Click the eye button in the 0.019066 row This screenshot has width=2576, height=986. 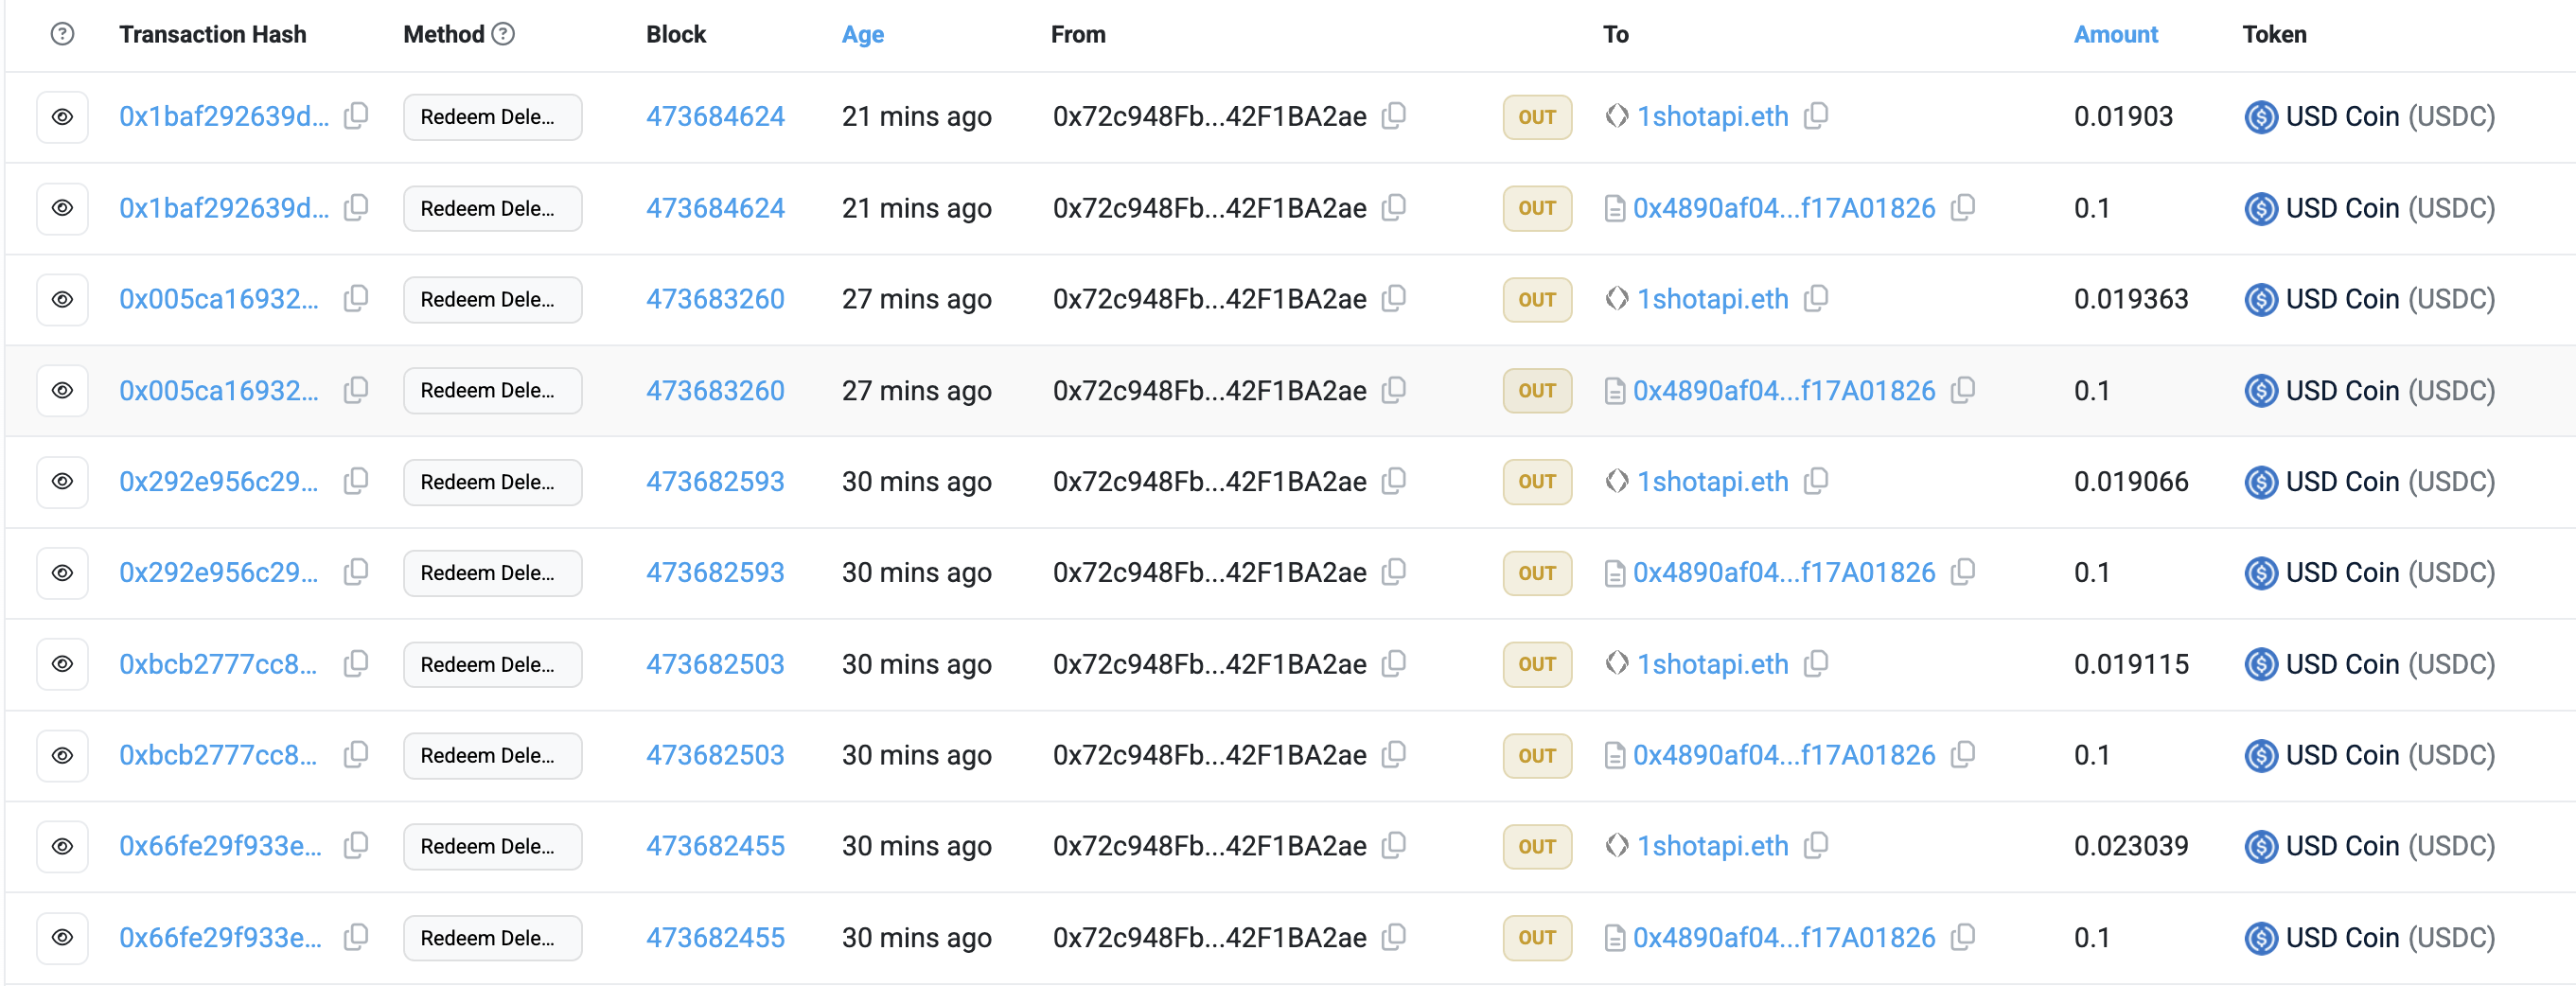coord(62,481)
